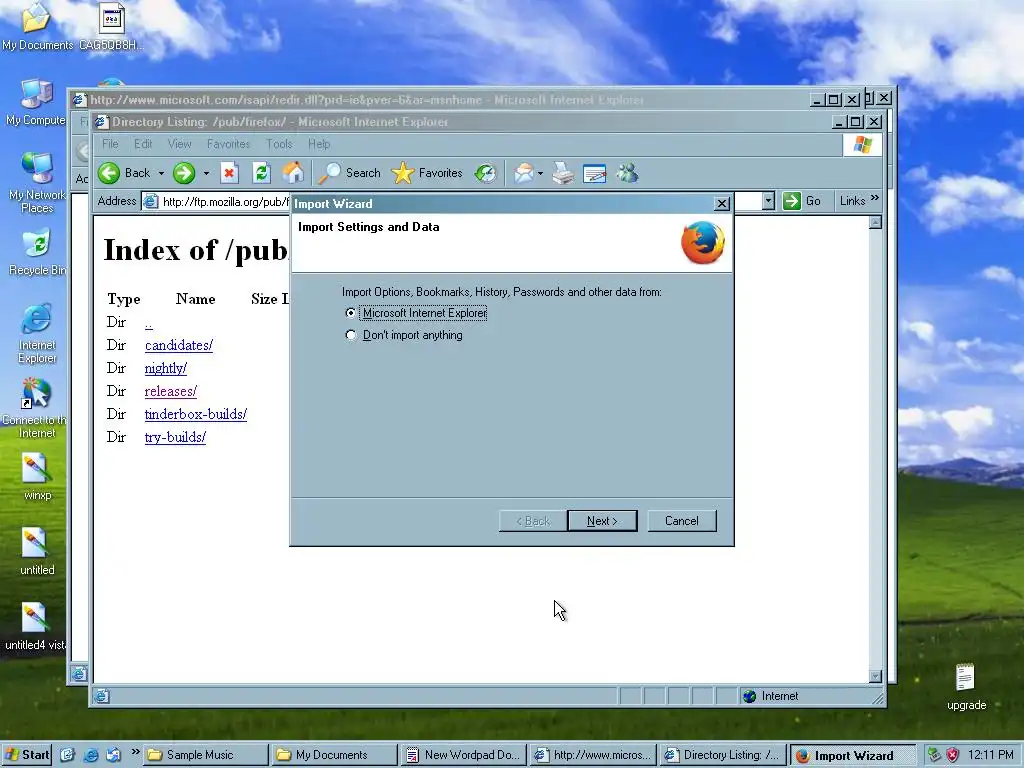This screenshot has height=768, width=1024.
Task: Open try-builds/ directory link
Action: pyautogui.click(x=175, y=438)
